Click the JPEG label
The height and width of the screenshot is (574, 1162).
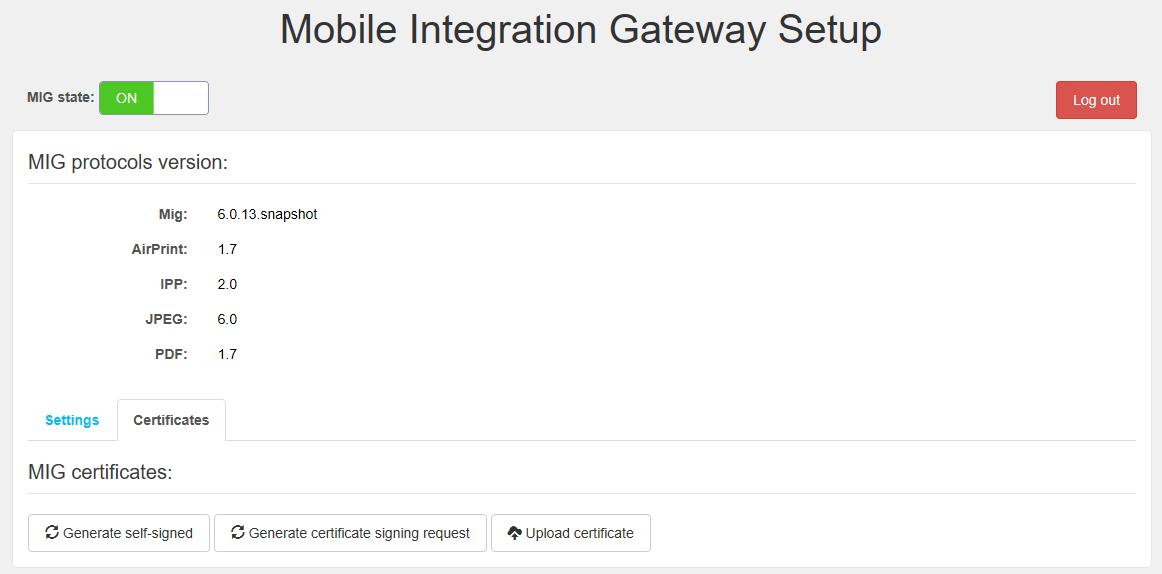[x=166, y=319]
